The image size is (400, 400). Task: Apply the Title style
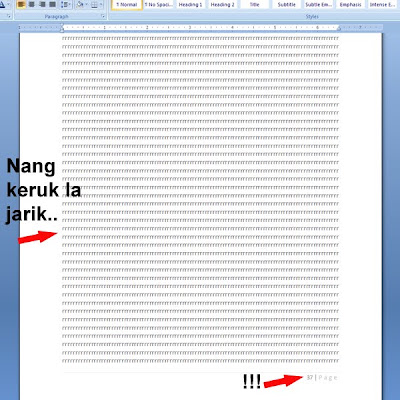point(254,5)
